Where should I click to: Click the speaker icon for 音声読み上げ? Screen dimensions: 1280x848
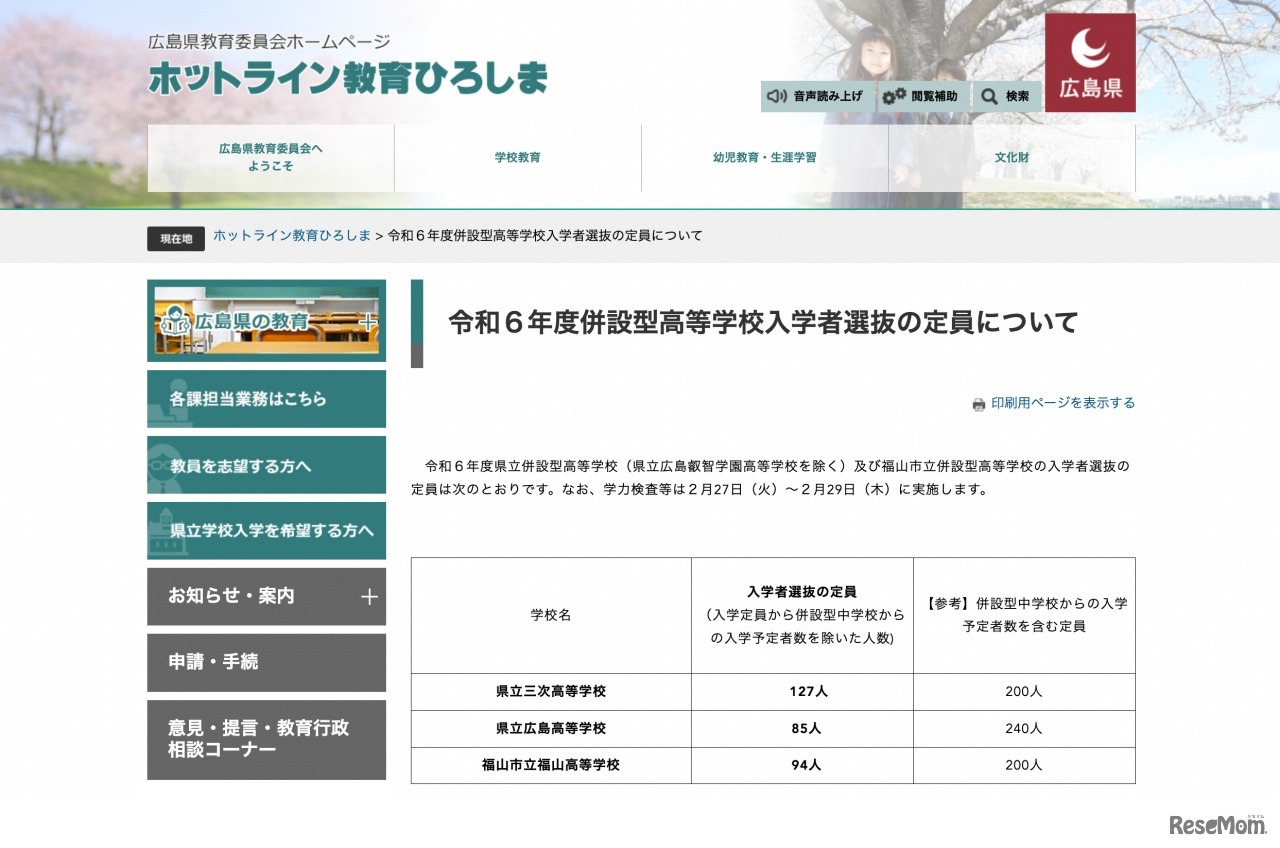(x=775, y=97)
